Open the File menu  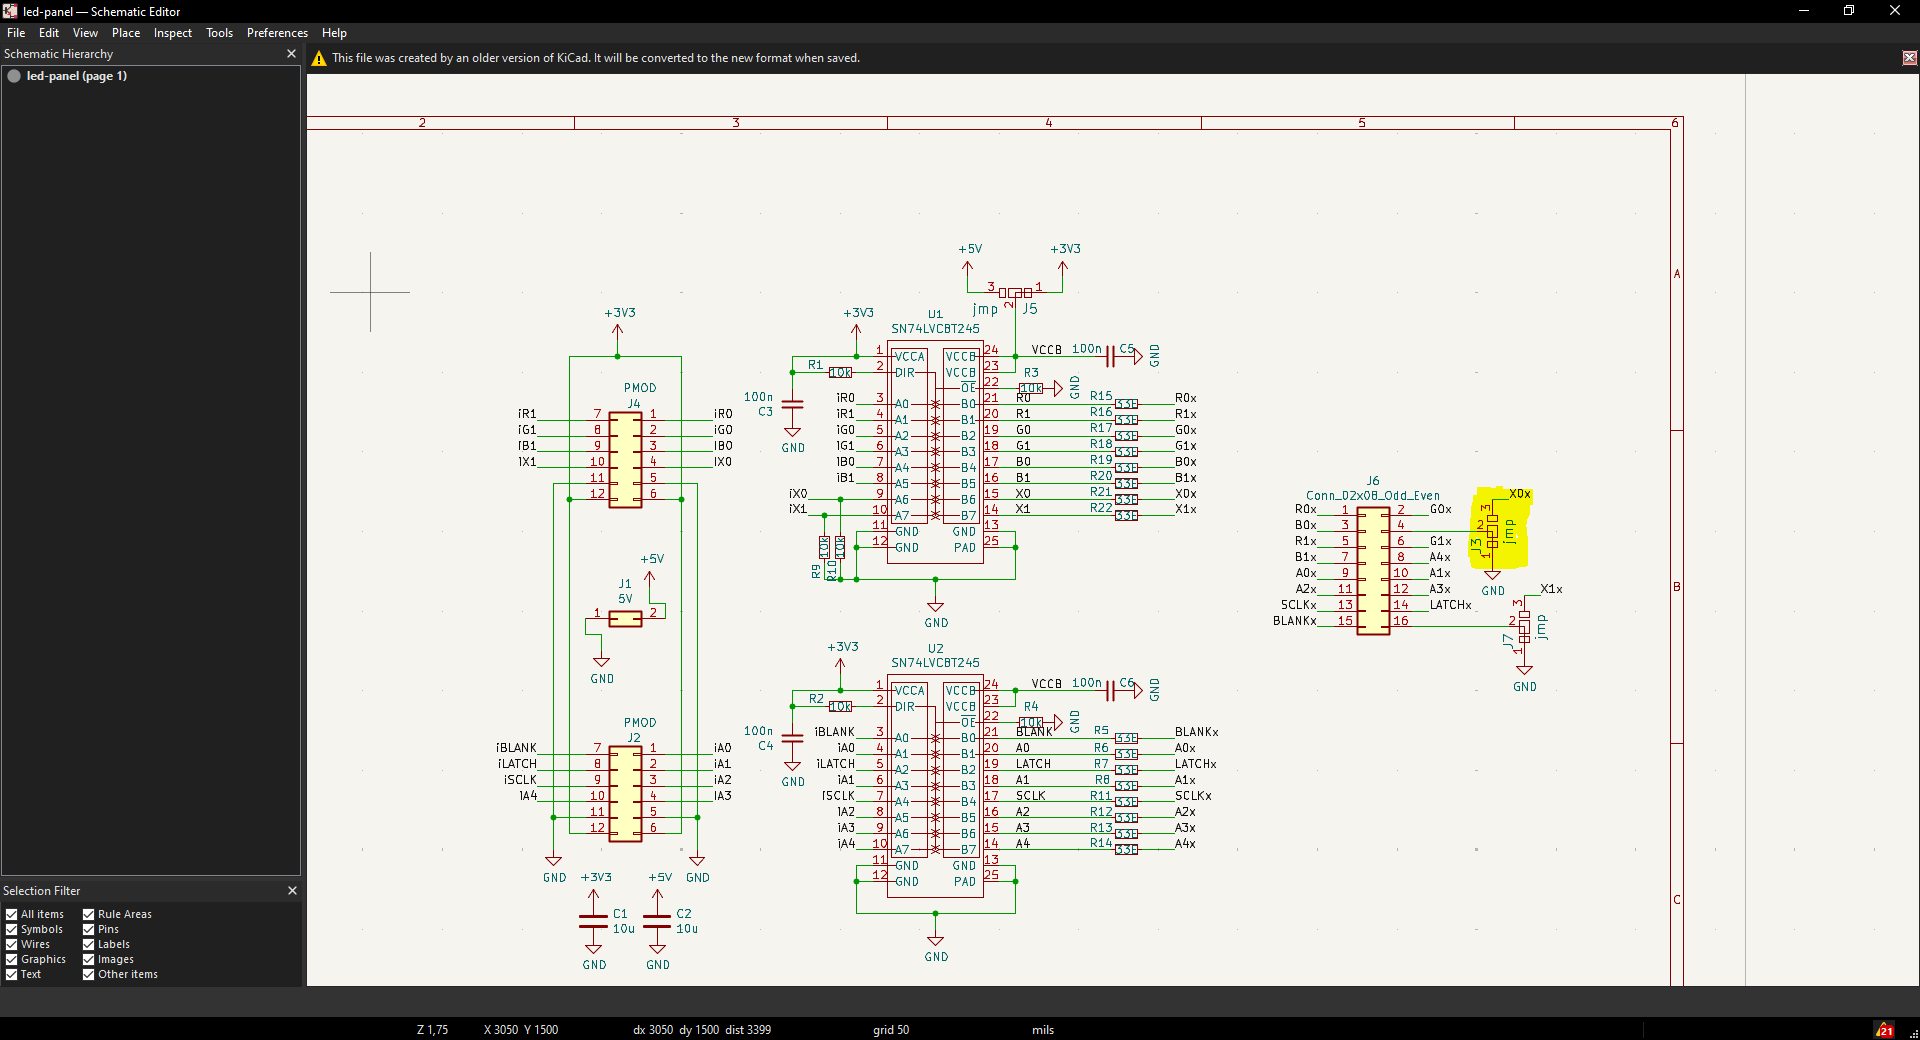[16, 33]
